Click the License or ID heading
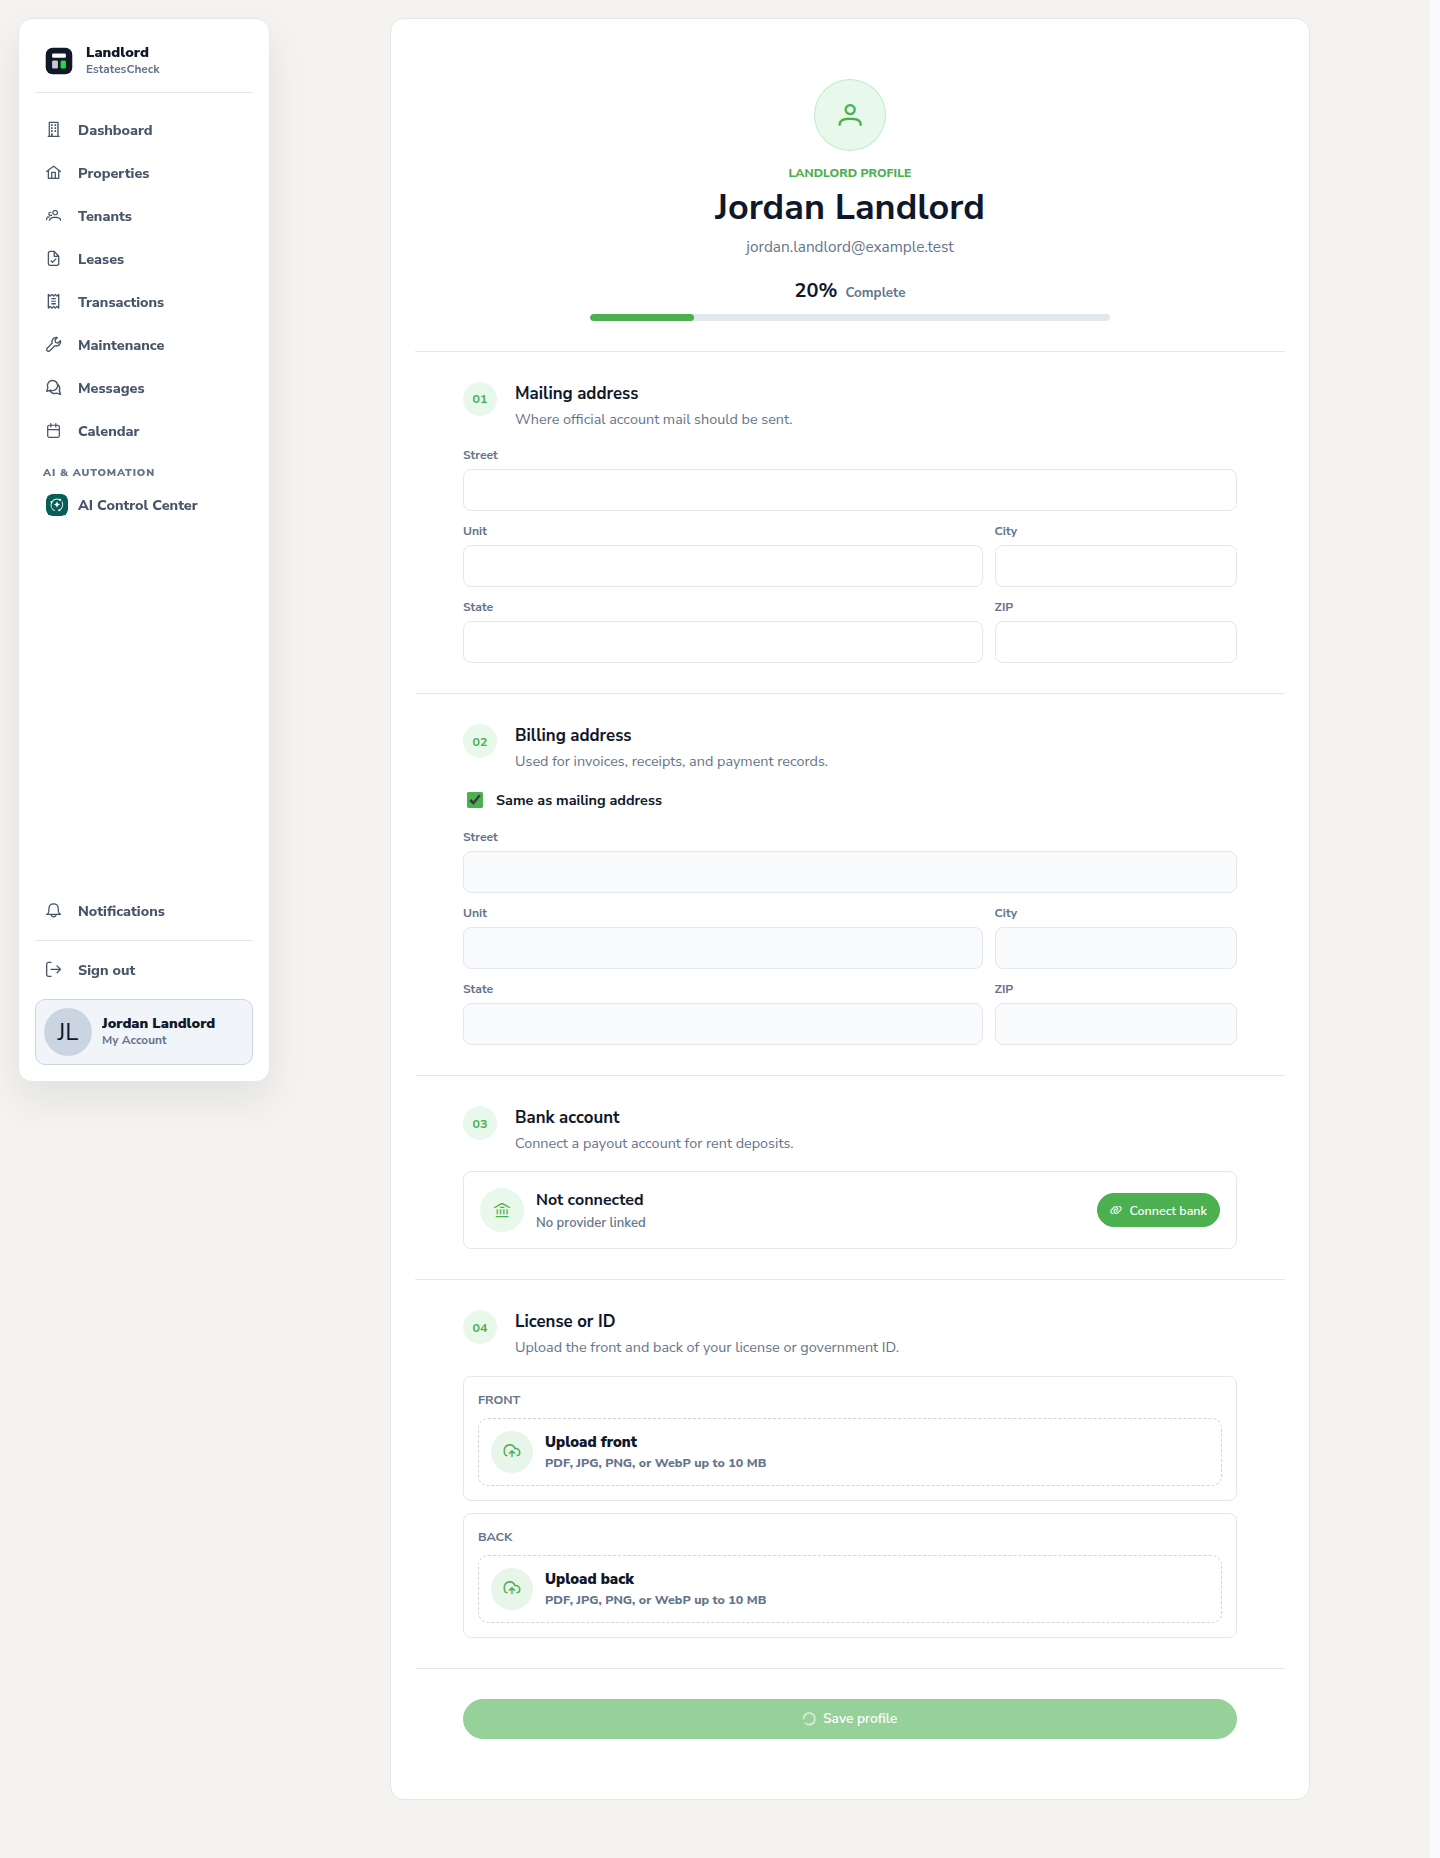Viewport: 1440px width, 1858px height. [565, 1321]
